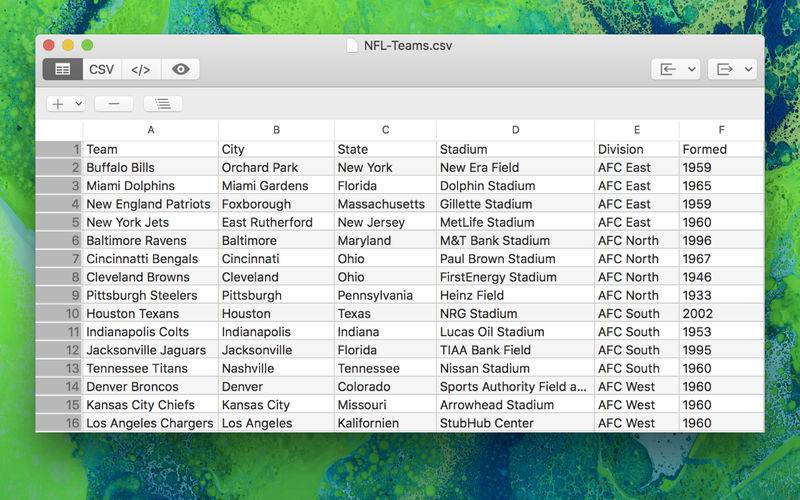The height and width of the screenshot is (500, 800).
Task: Click the list indent toolbar button
Action: pos(163,104)
